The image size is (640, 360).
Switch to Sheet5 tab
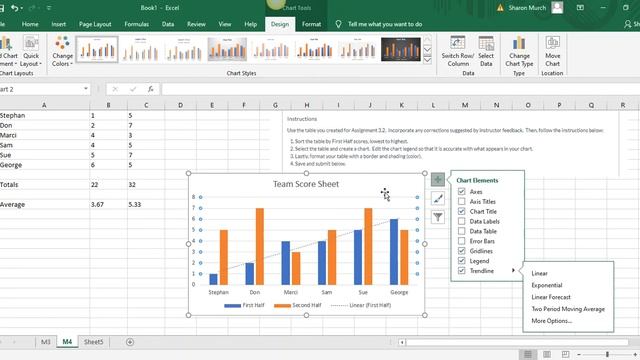coord(93,342)
